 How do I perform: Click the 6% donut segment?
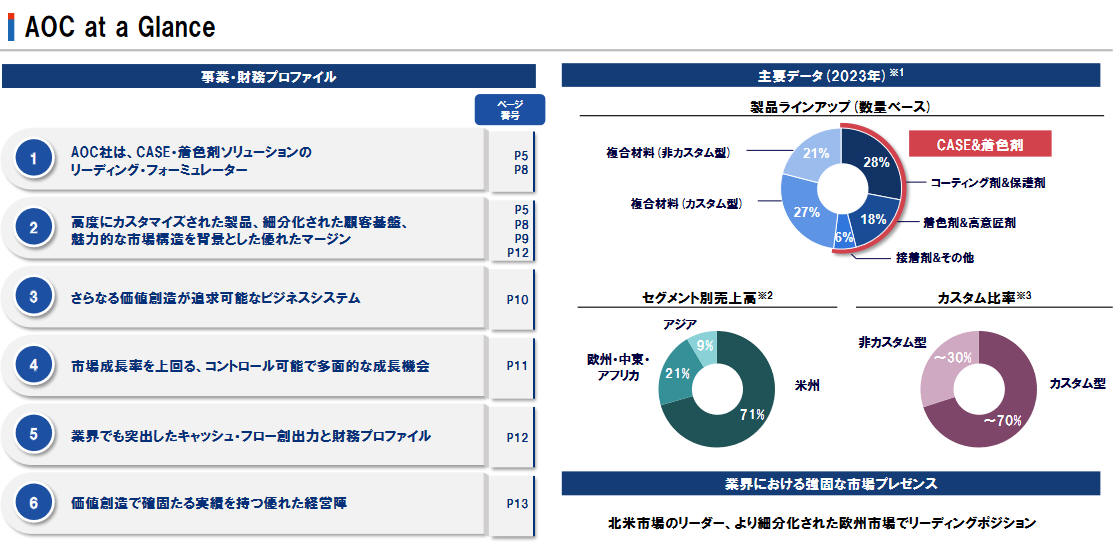(x=844, y=237)
